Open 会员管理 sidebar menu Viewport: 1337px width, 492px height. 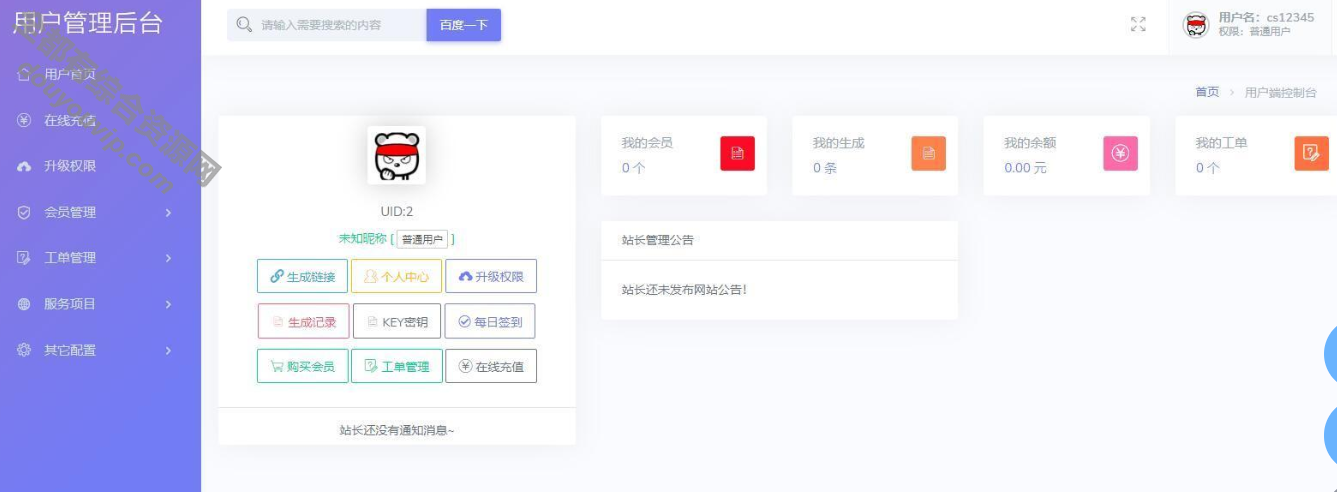tap(69, 212)
